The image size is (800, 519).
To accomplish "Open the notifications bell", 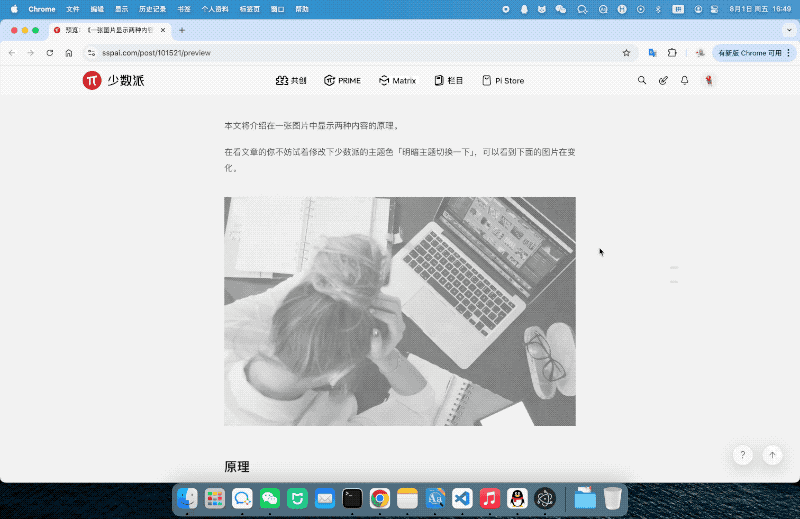I will [x=685, y=80].
